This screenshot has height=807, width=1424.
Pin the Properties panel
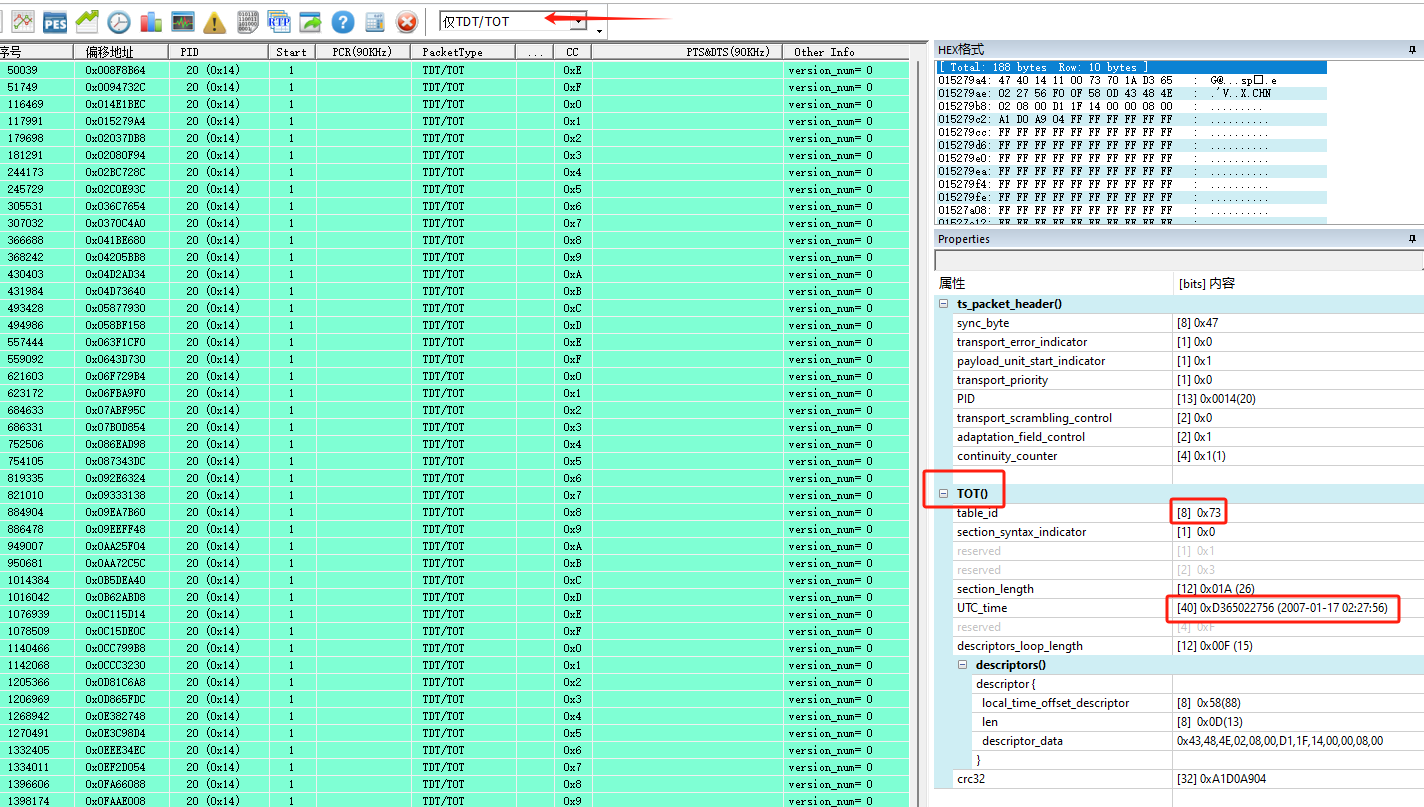[1413, 239]
